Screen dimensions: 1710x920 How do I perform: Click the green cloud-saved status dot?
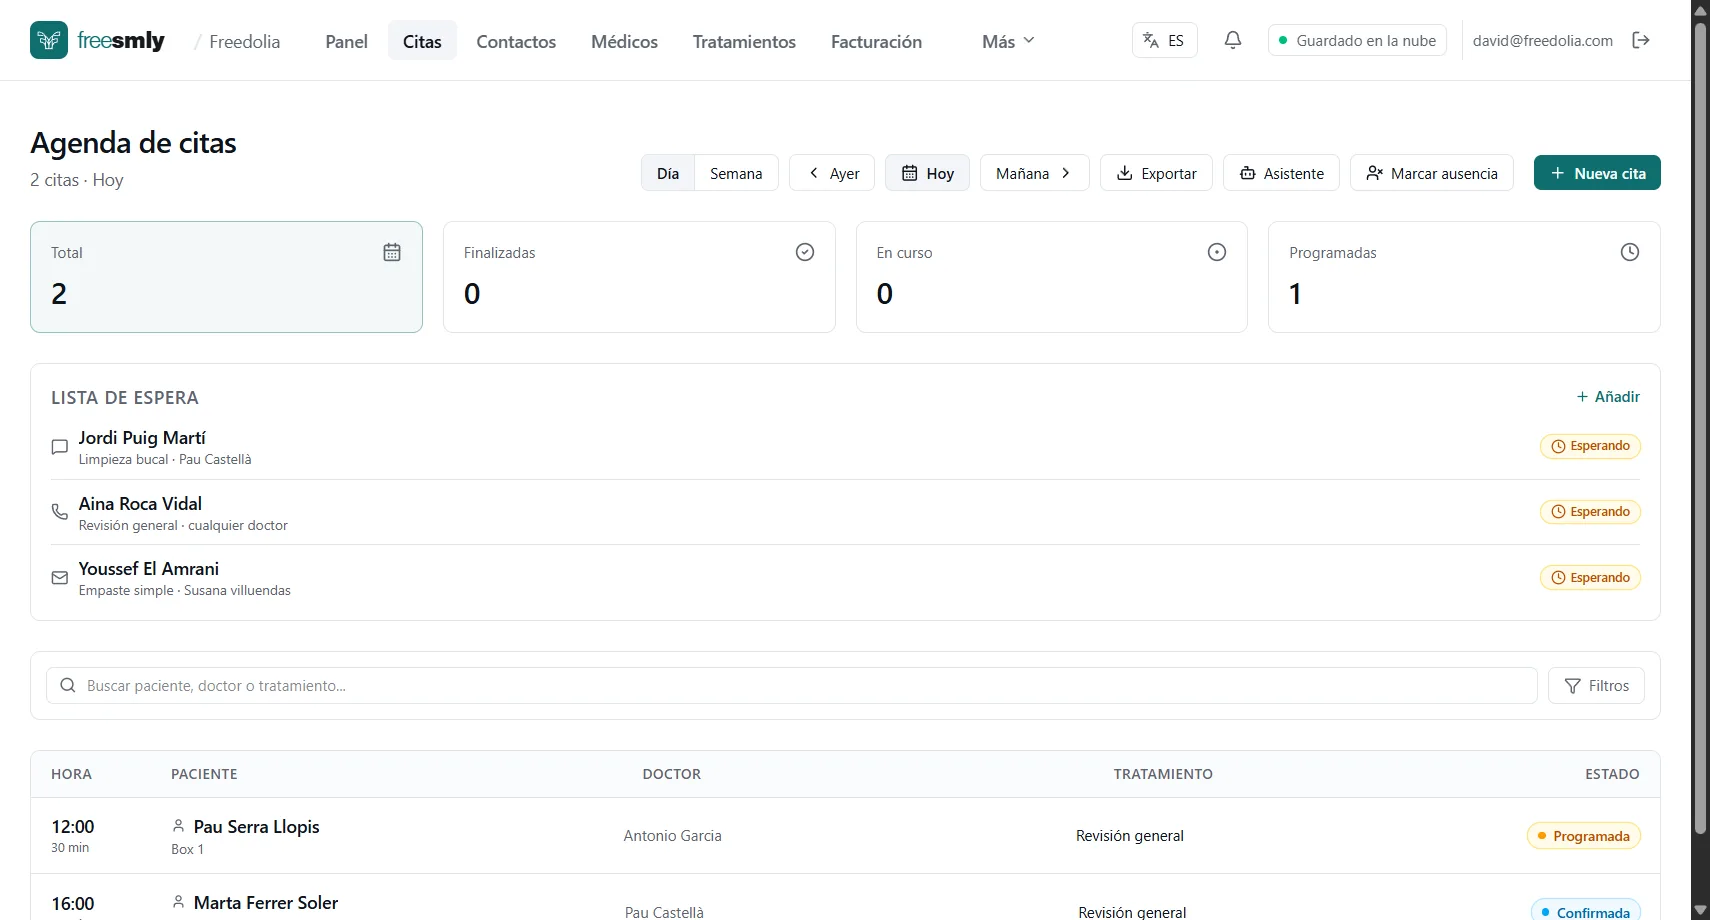click(x=1283, y=40)
